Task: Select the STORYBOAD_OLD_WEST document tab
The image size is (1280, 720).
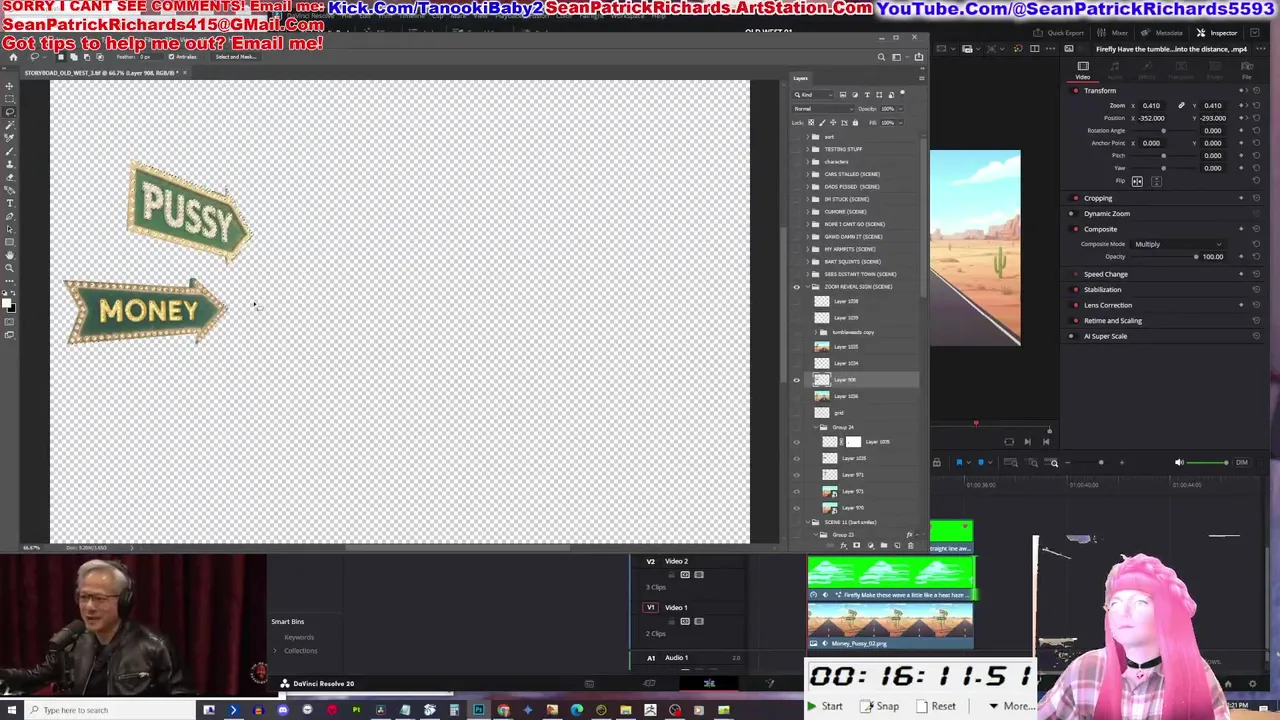Action: coord(102,73)
